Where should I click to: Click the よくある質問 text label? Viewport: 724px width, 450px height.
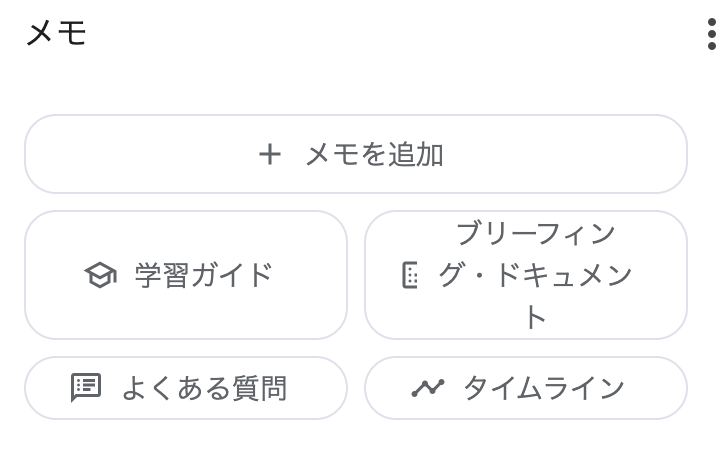point(205,388)
